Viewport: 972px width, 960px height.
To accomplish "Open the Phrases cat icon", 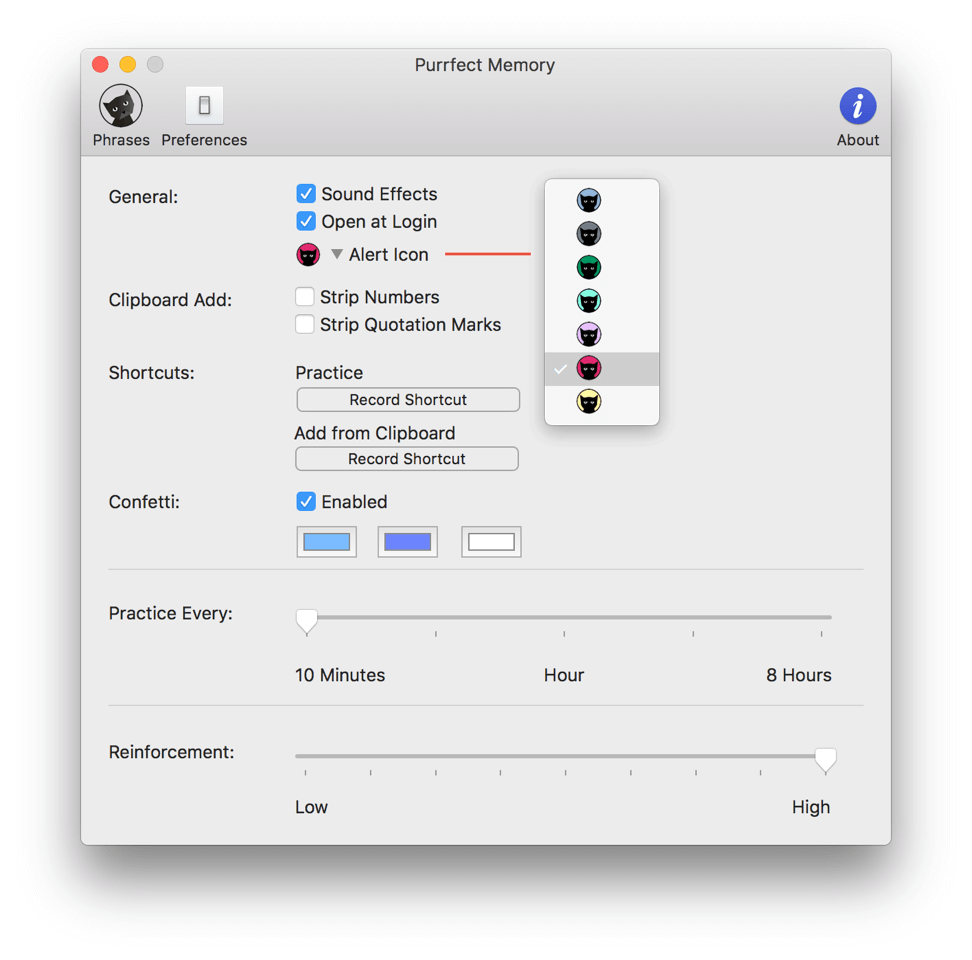I will [x=121, y=107].
